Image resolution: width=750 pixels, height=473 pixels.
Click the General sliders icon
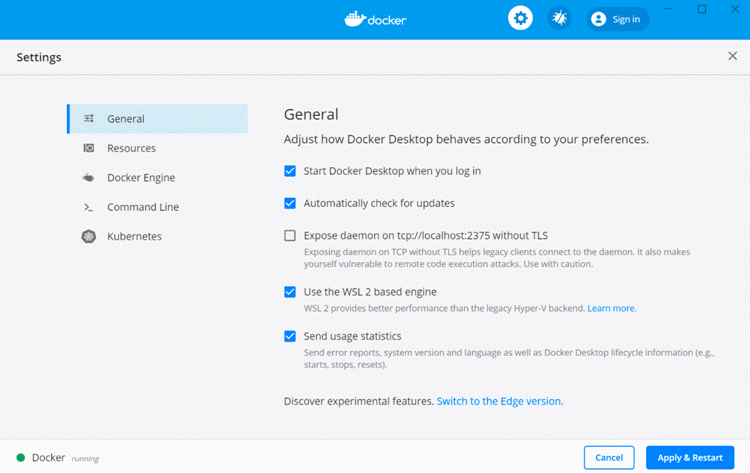pyautogui.click(x=89, y=119)
